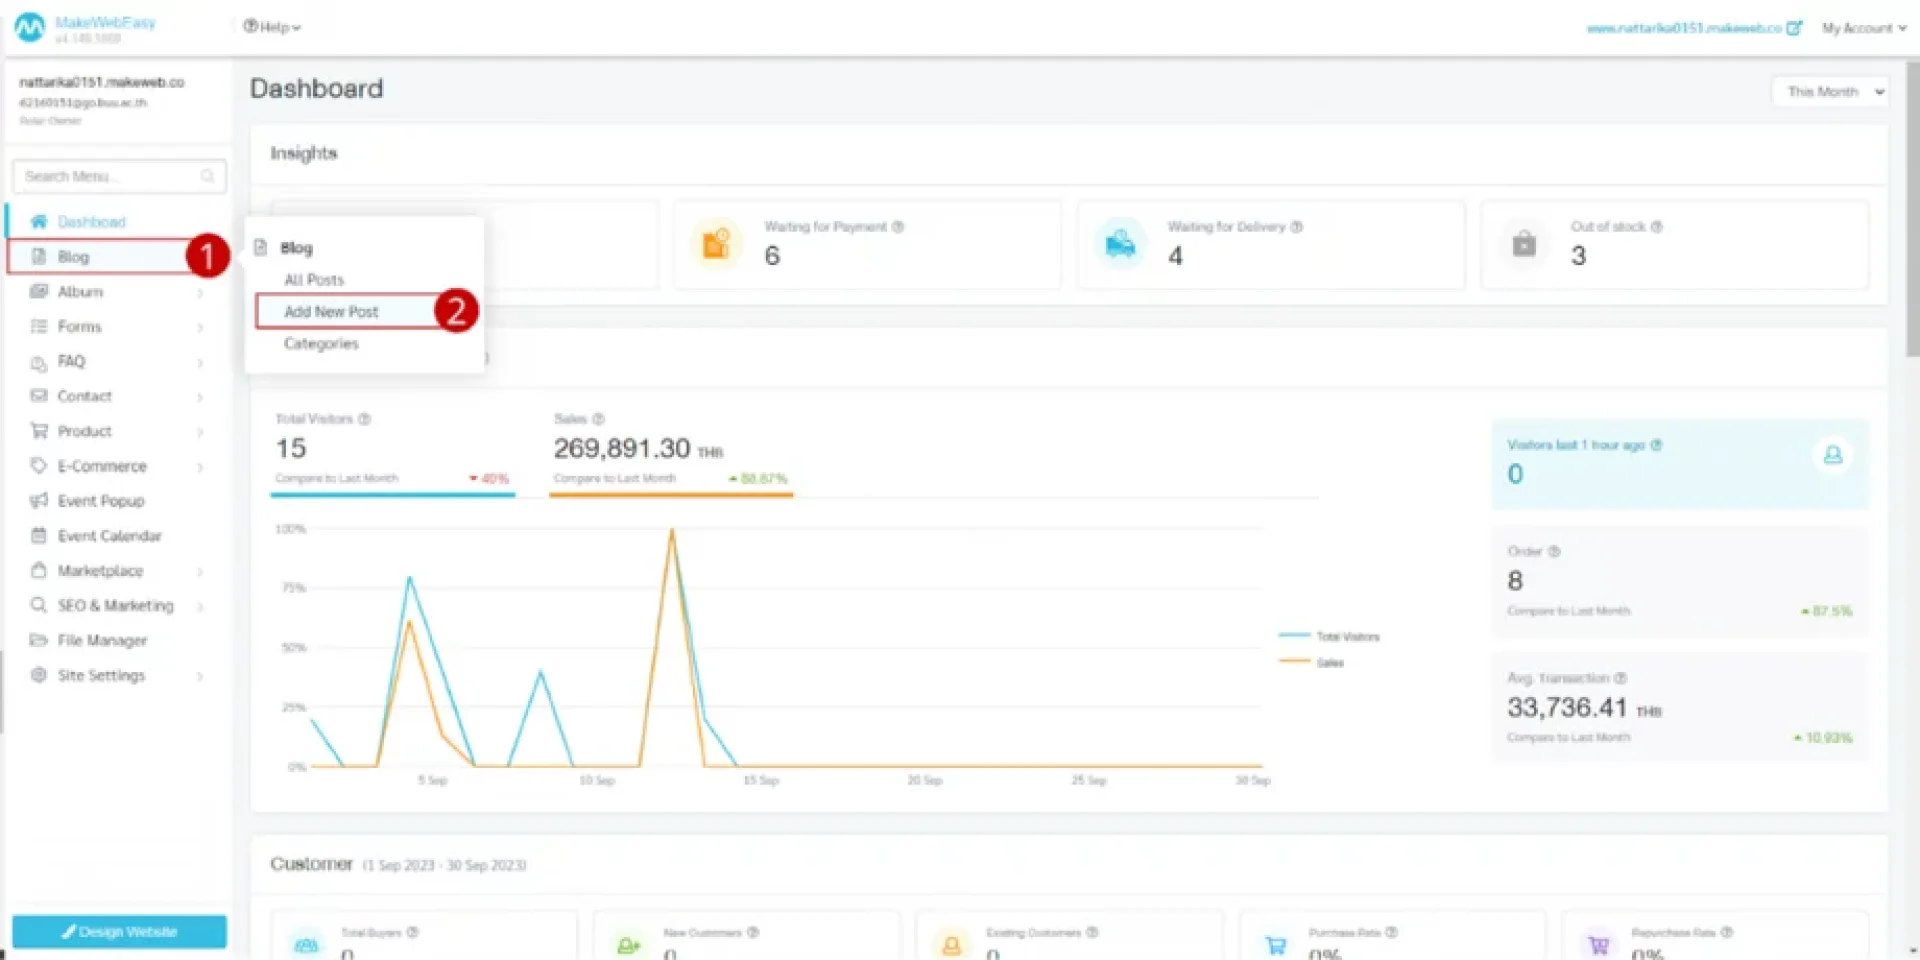Open File Manager from the sidebar

point(102,641)
